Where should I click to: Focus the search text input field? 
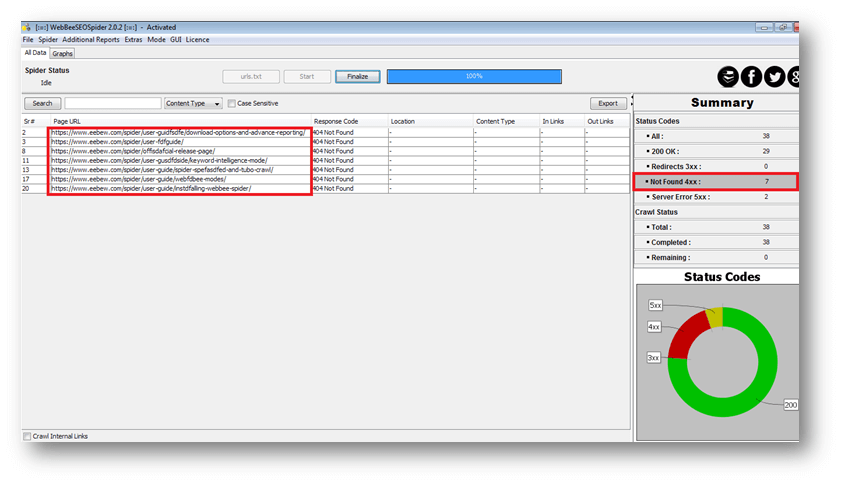click(x=113, y=104)
